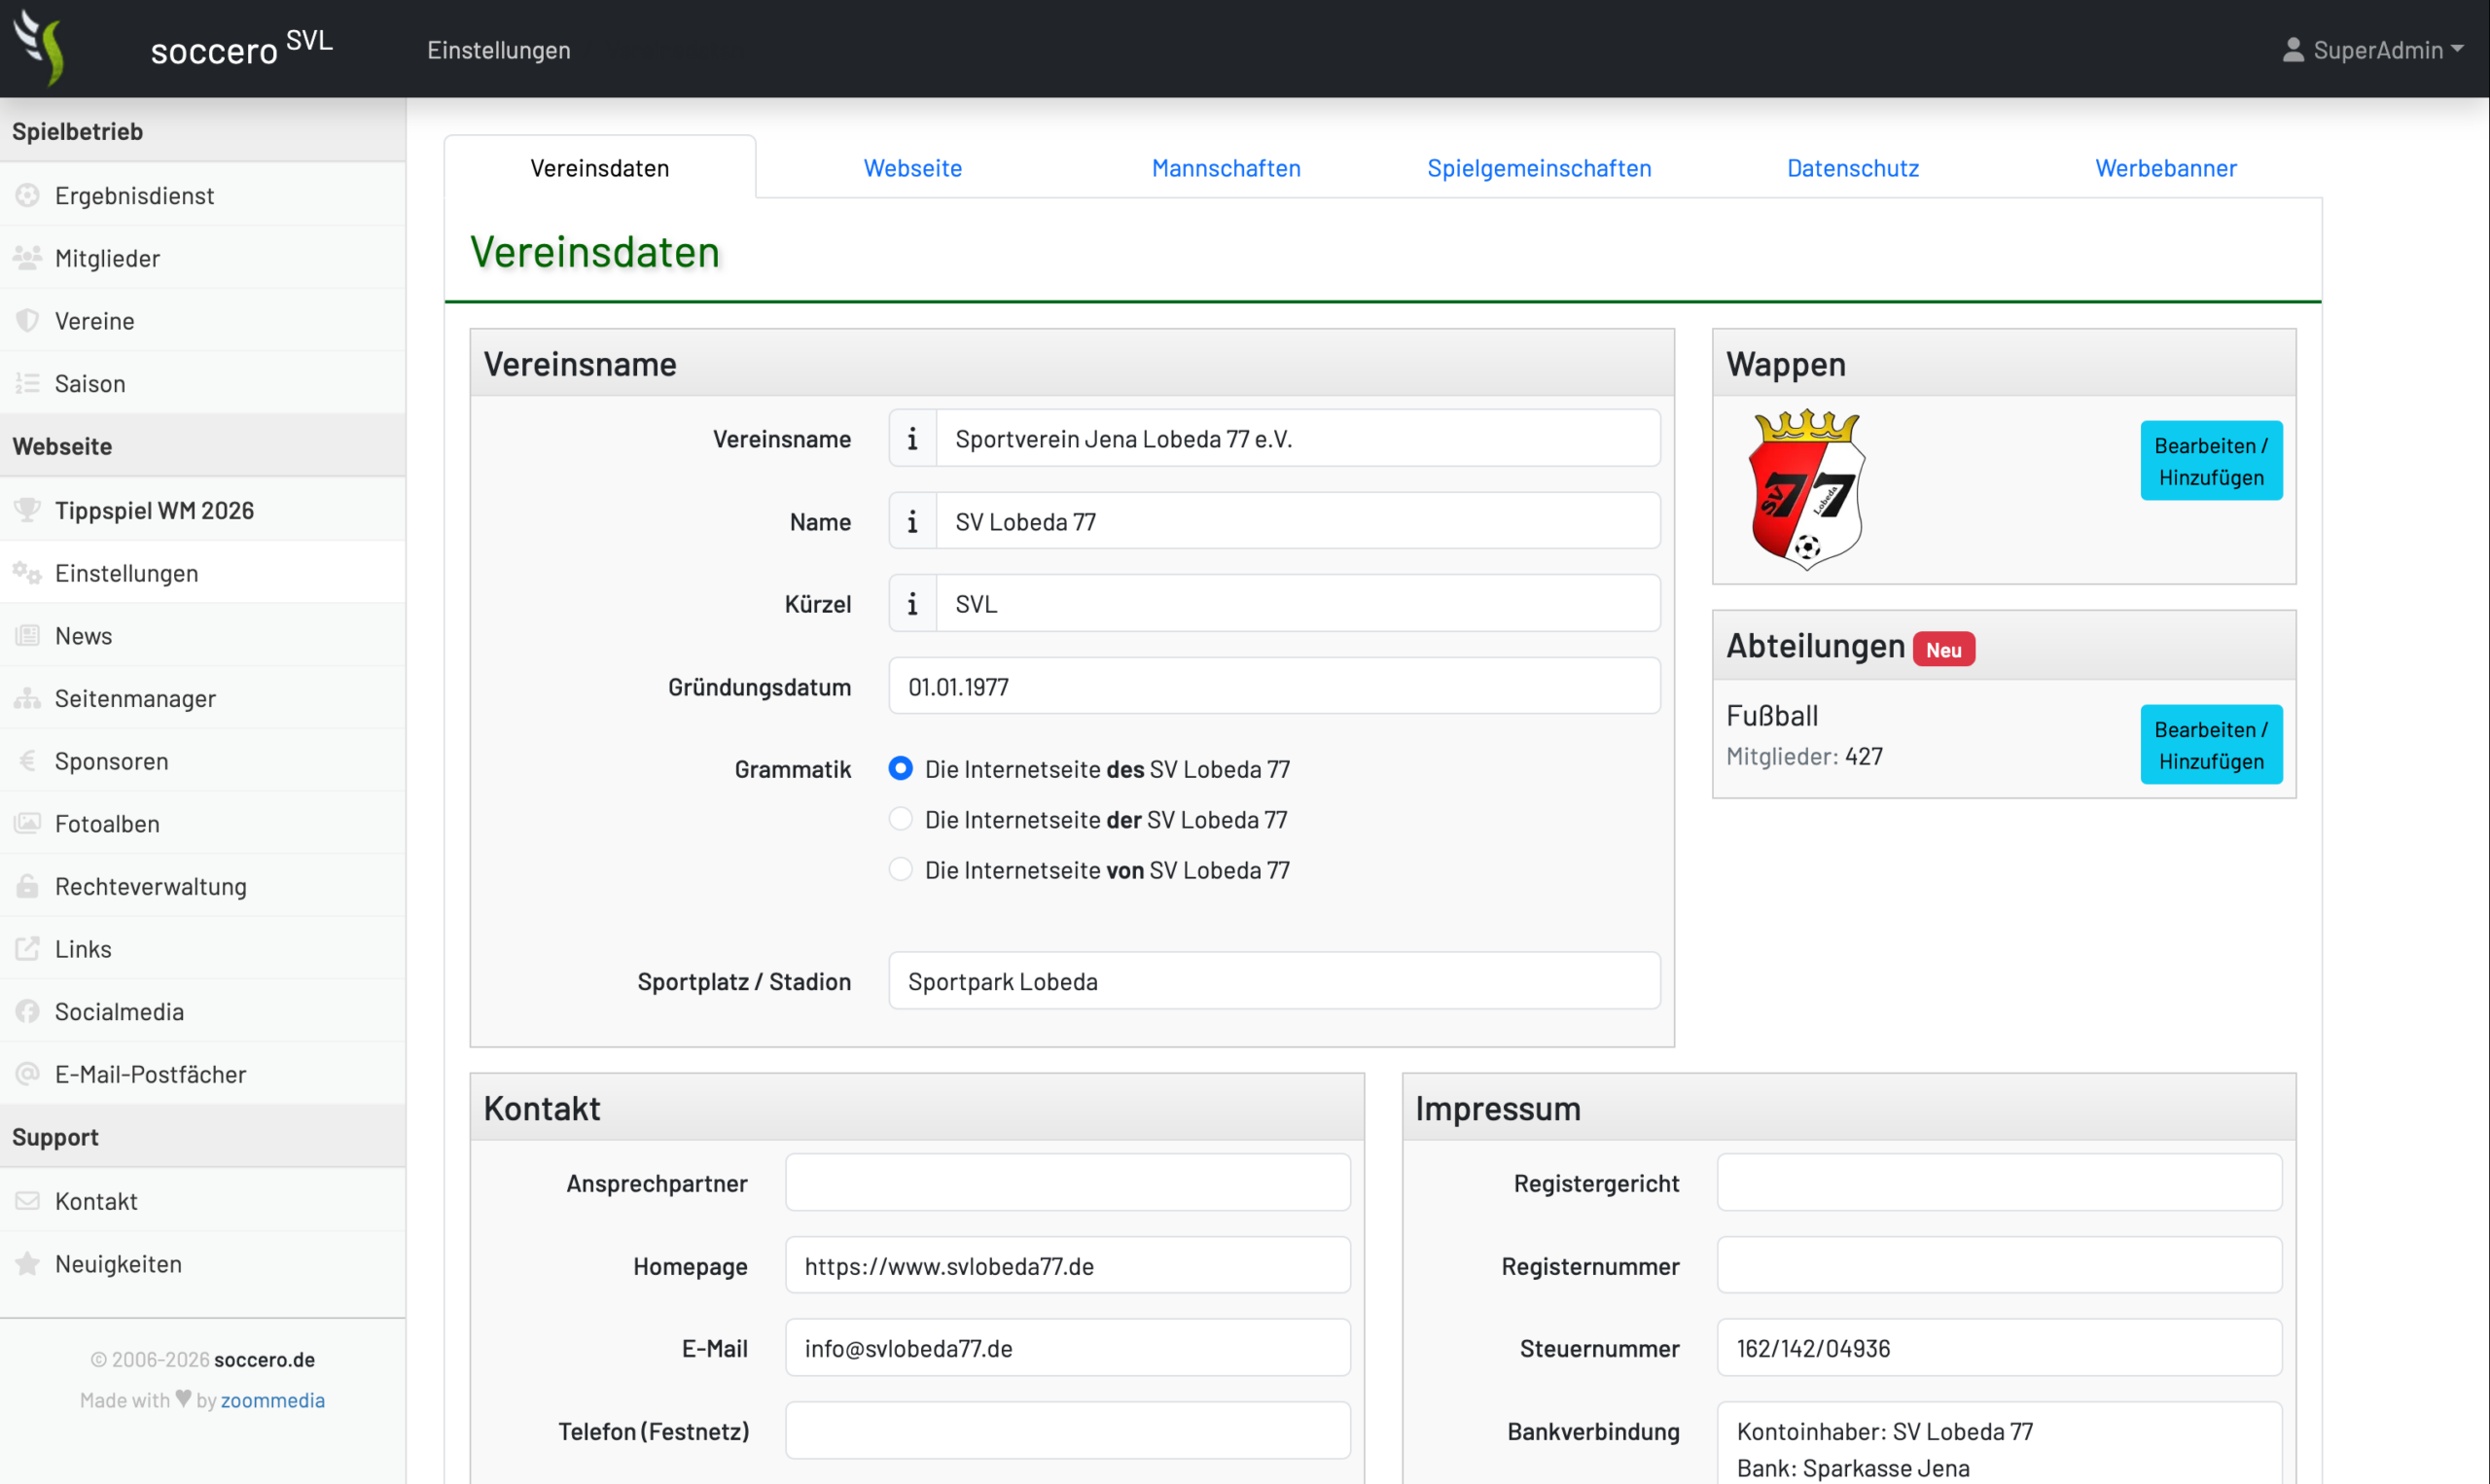Click the Rechteverwaltung lock icon

[x=27, y=886]
